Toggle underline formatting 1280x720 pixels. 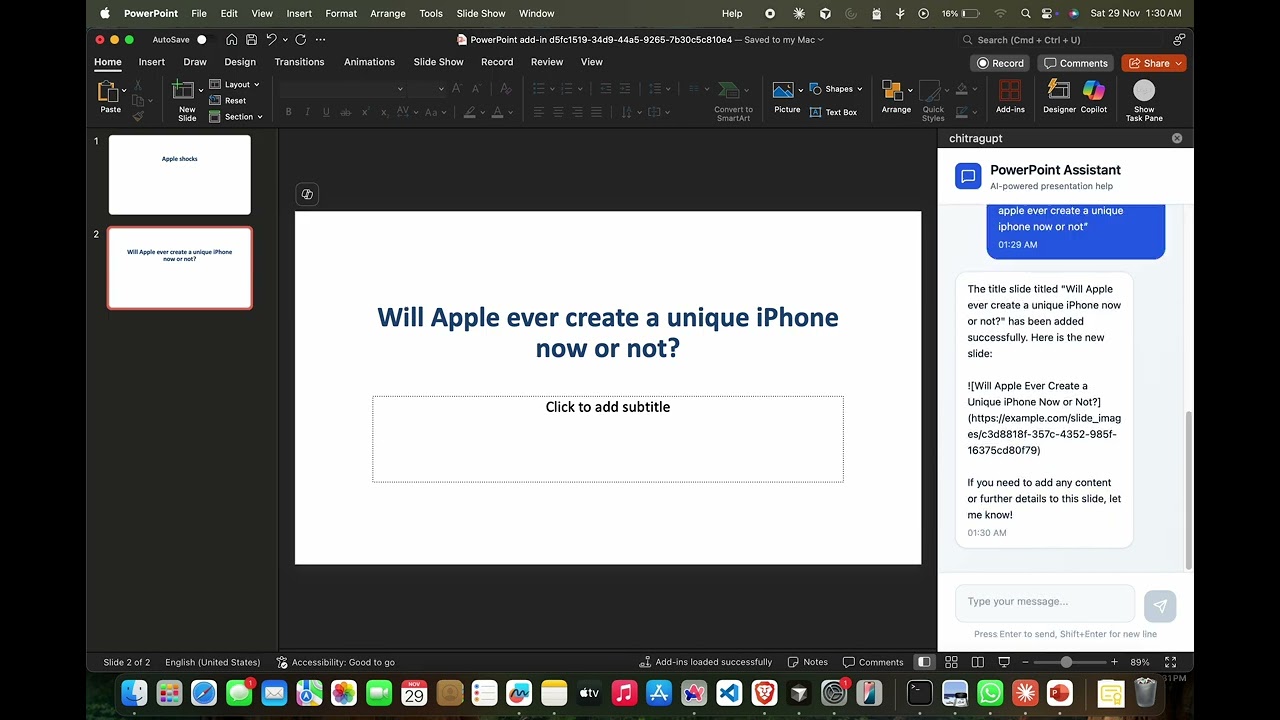click(326, 112)
